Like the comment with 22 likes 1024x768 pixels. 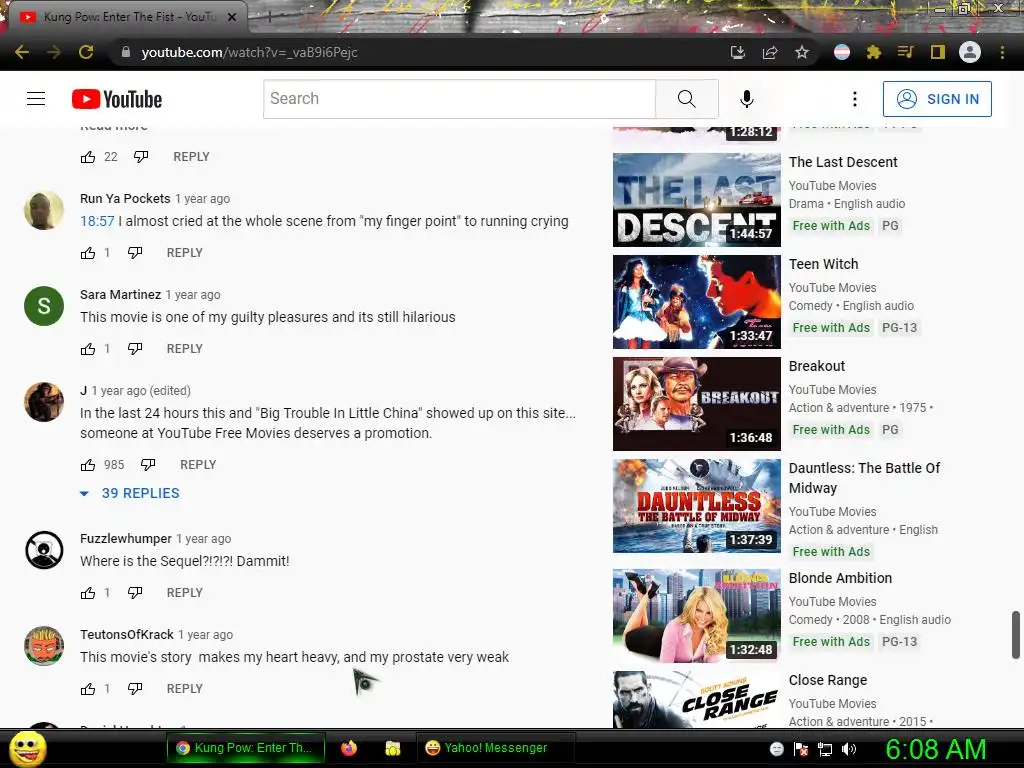pos(88,157)
